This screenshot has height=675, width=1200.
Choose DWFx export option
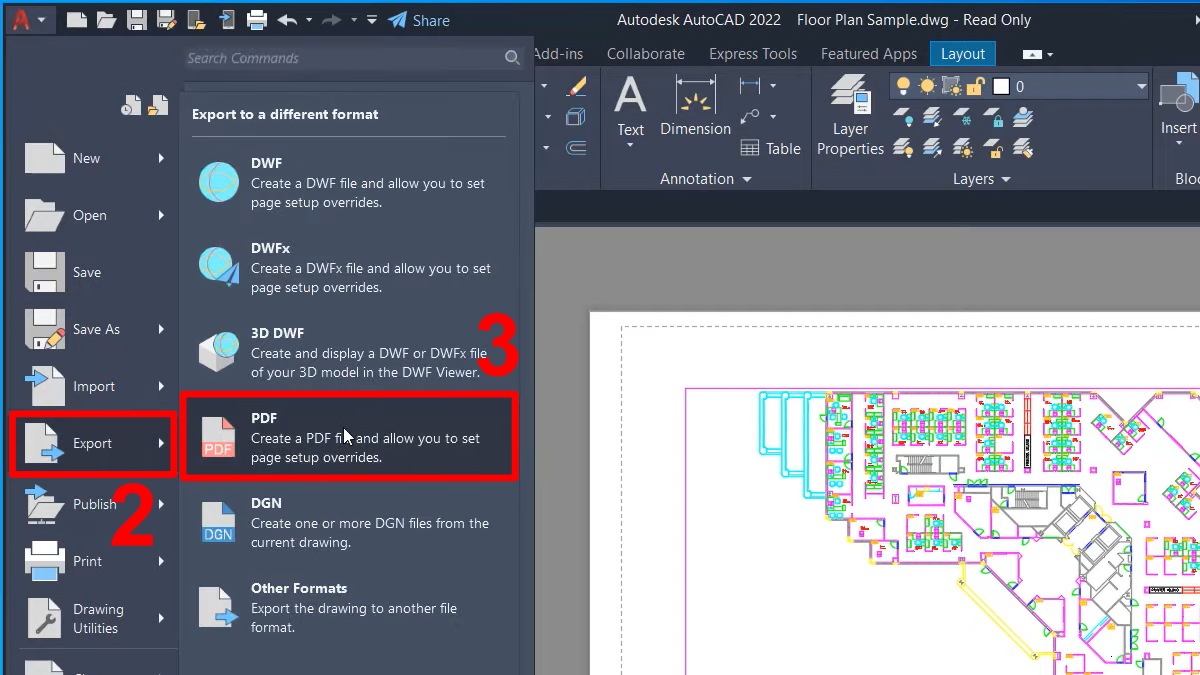point(350,267)
